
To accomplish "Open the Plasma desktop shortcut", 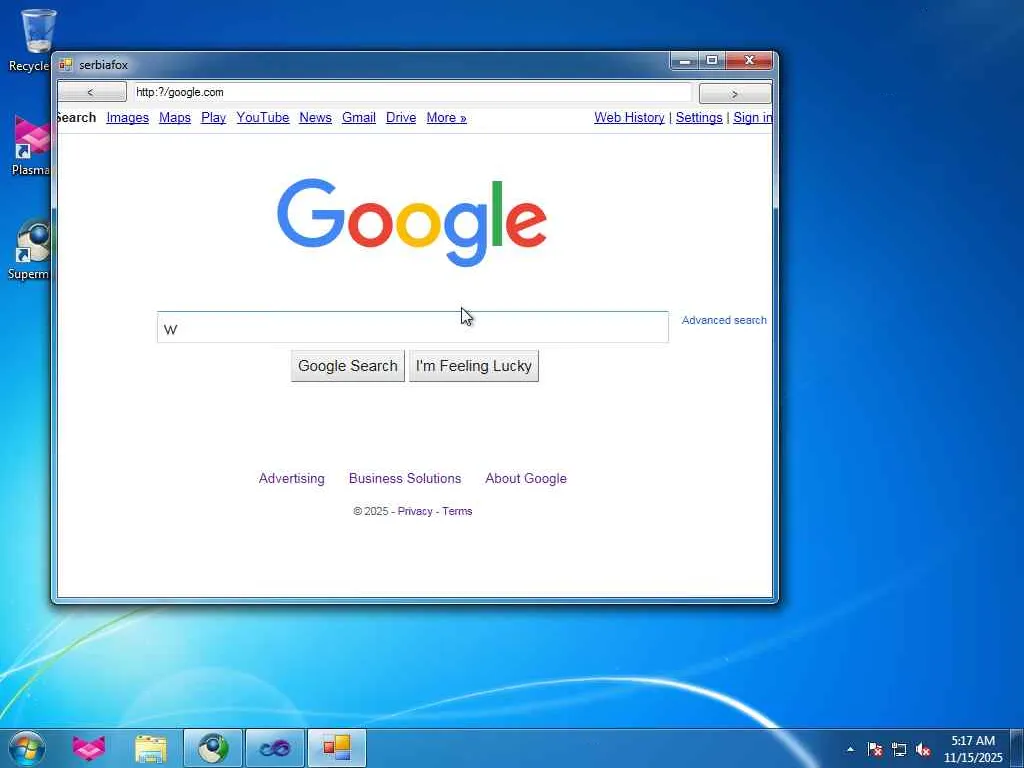I will pos(31,145).
